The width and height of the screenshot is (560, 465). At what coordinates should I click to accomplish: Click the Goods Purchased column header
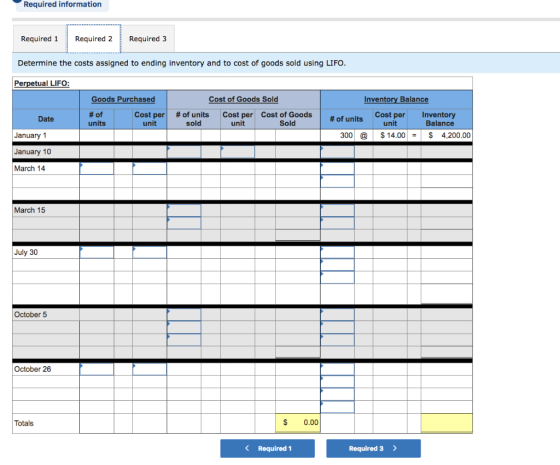123,99
